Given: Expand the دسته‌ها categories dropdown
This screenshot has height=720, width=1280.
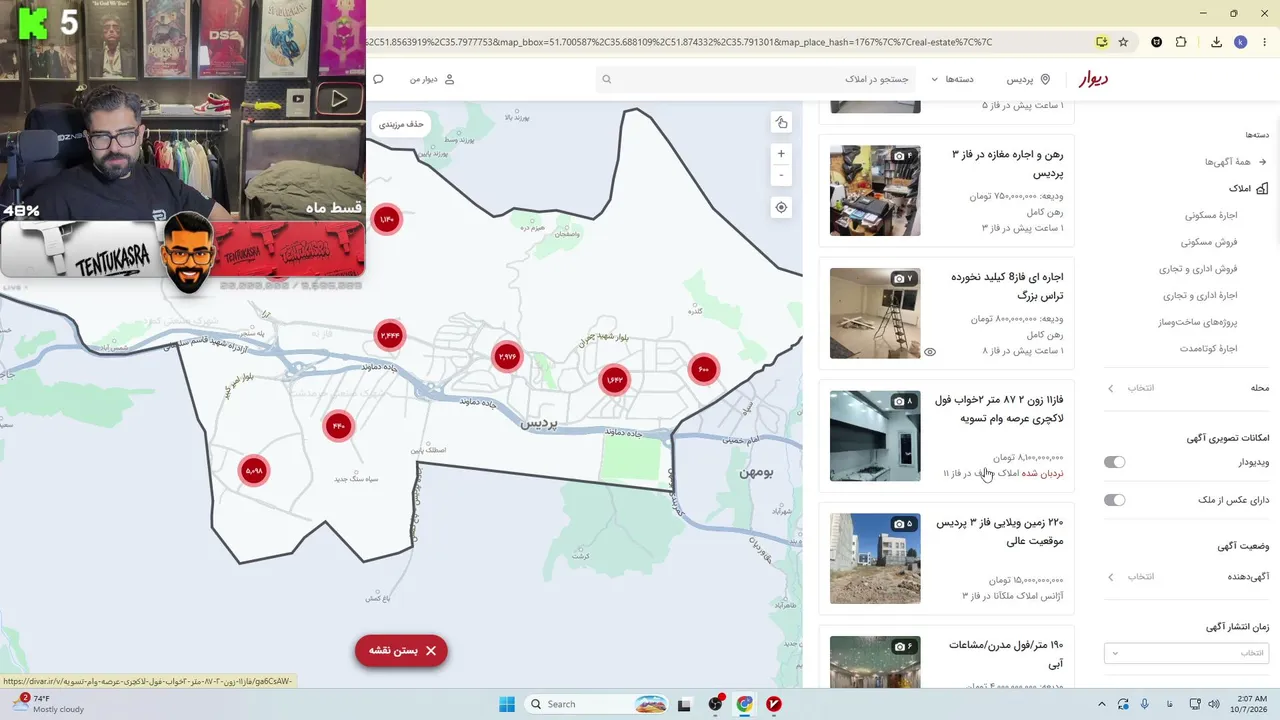Looking at the screenshot, I should click(952, 79).
